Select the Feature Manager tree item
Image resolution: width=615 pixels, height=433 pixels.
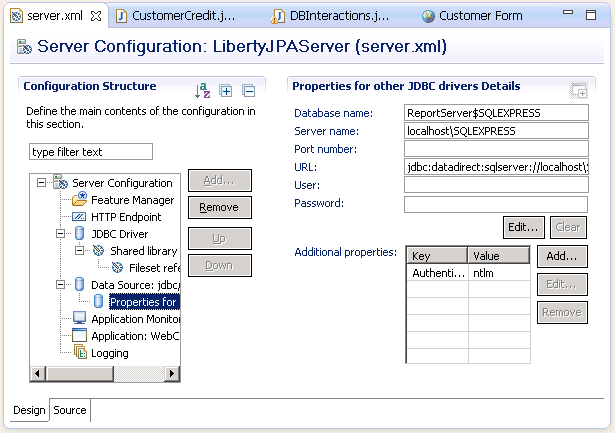[x=132, y=200]
